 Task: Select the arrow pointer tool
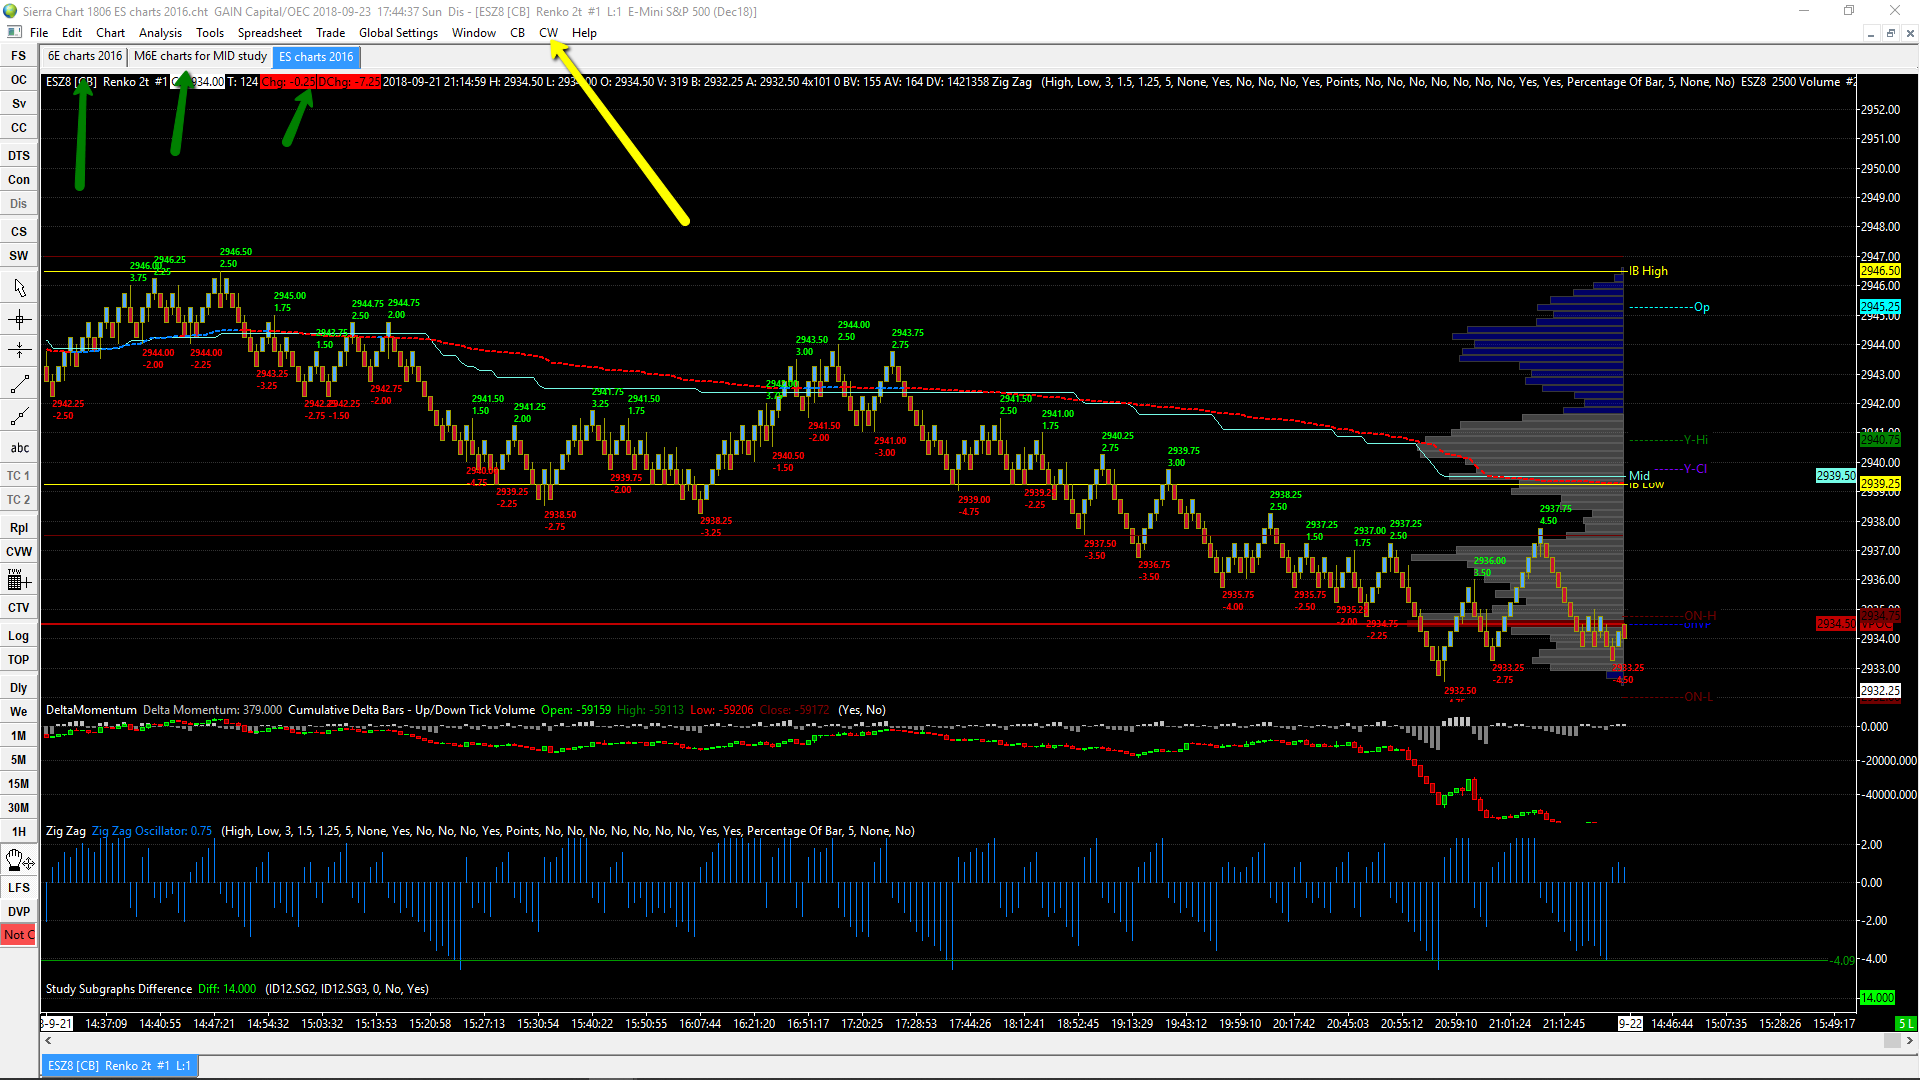19,288
